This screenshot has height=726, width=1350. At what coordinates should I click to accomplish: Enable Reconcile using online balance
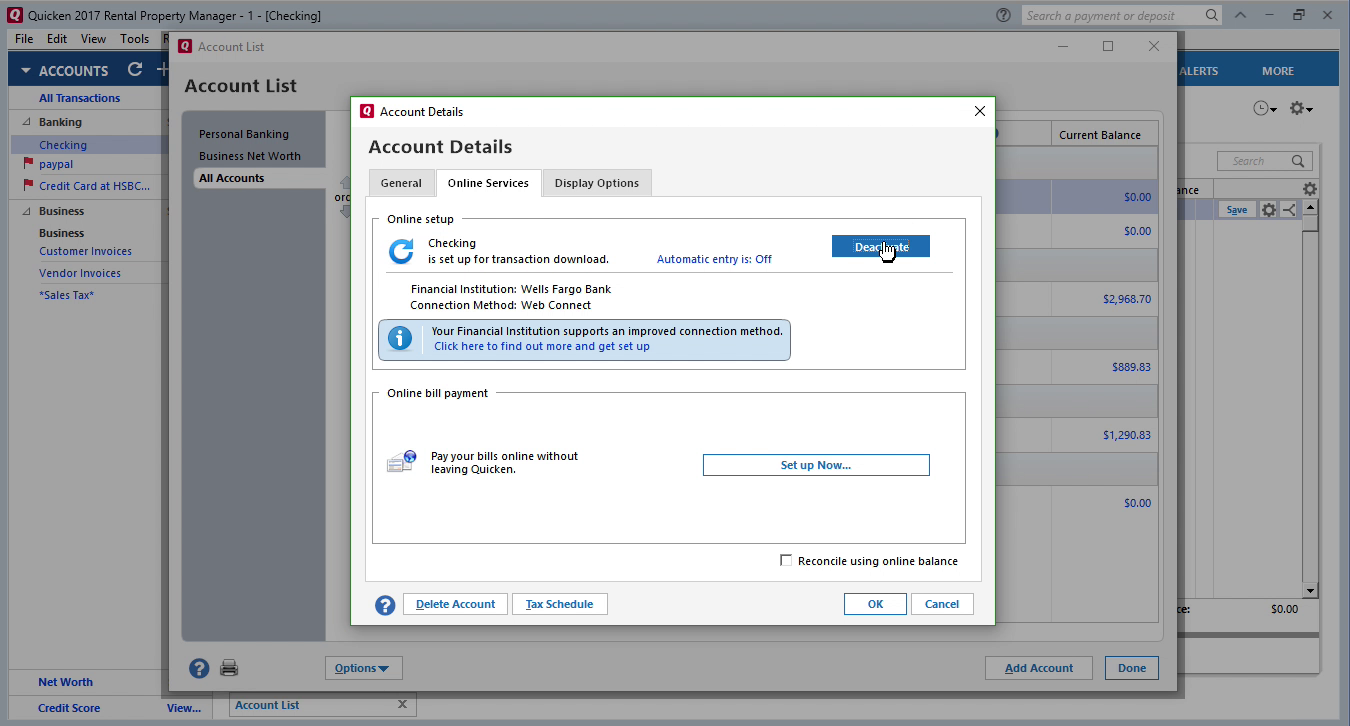point(786,561)
